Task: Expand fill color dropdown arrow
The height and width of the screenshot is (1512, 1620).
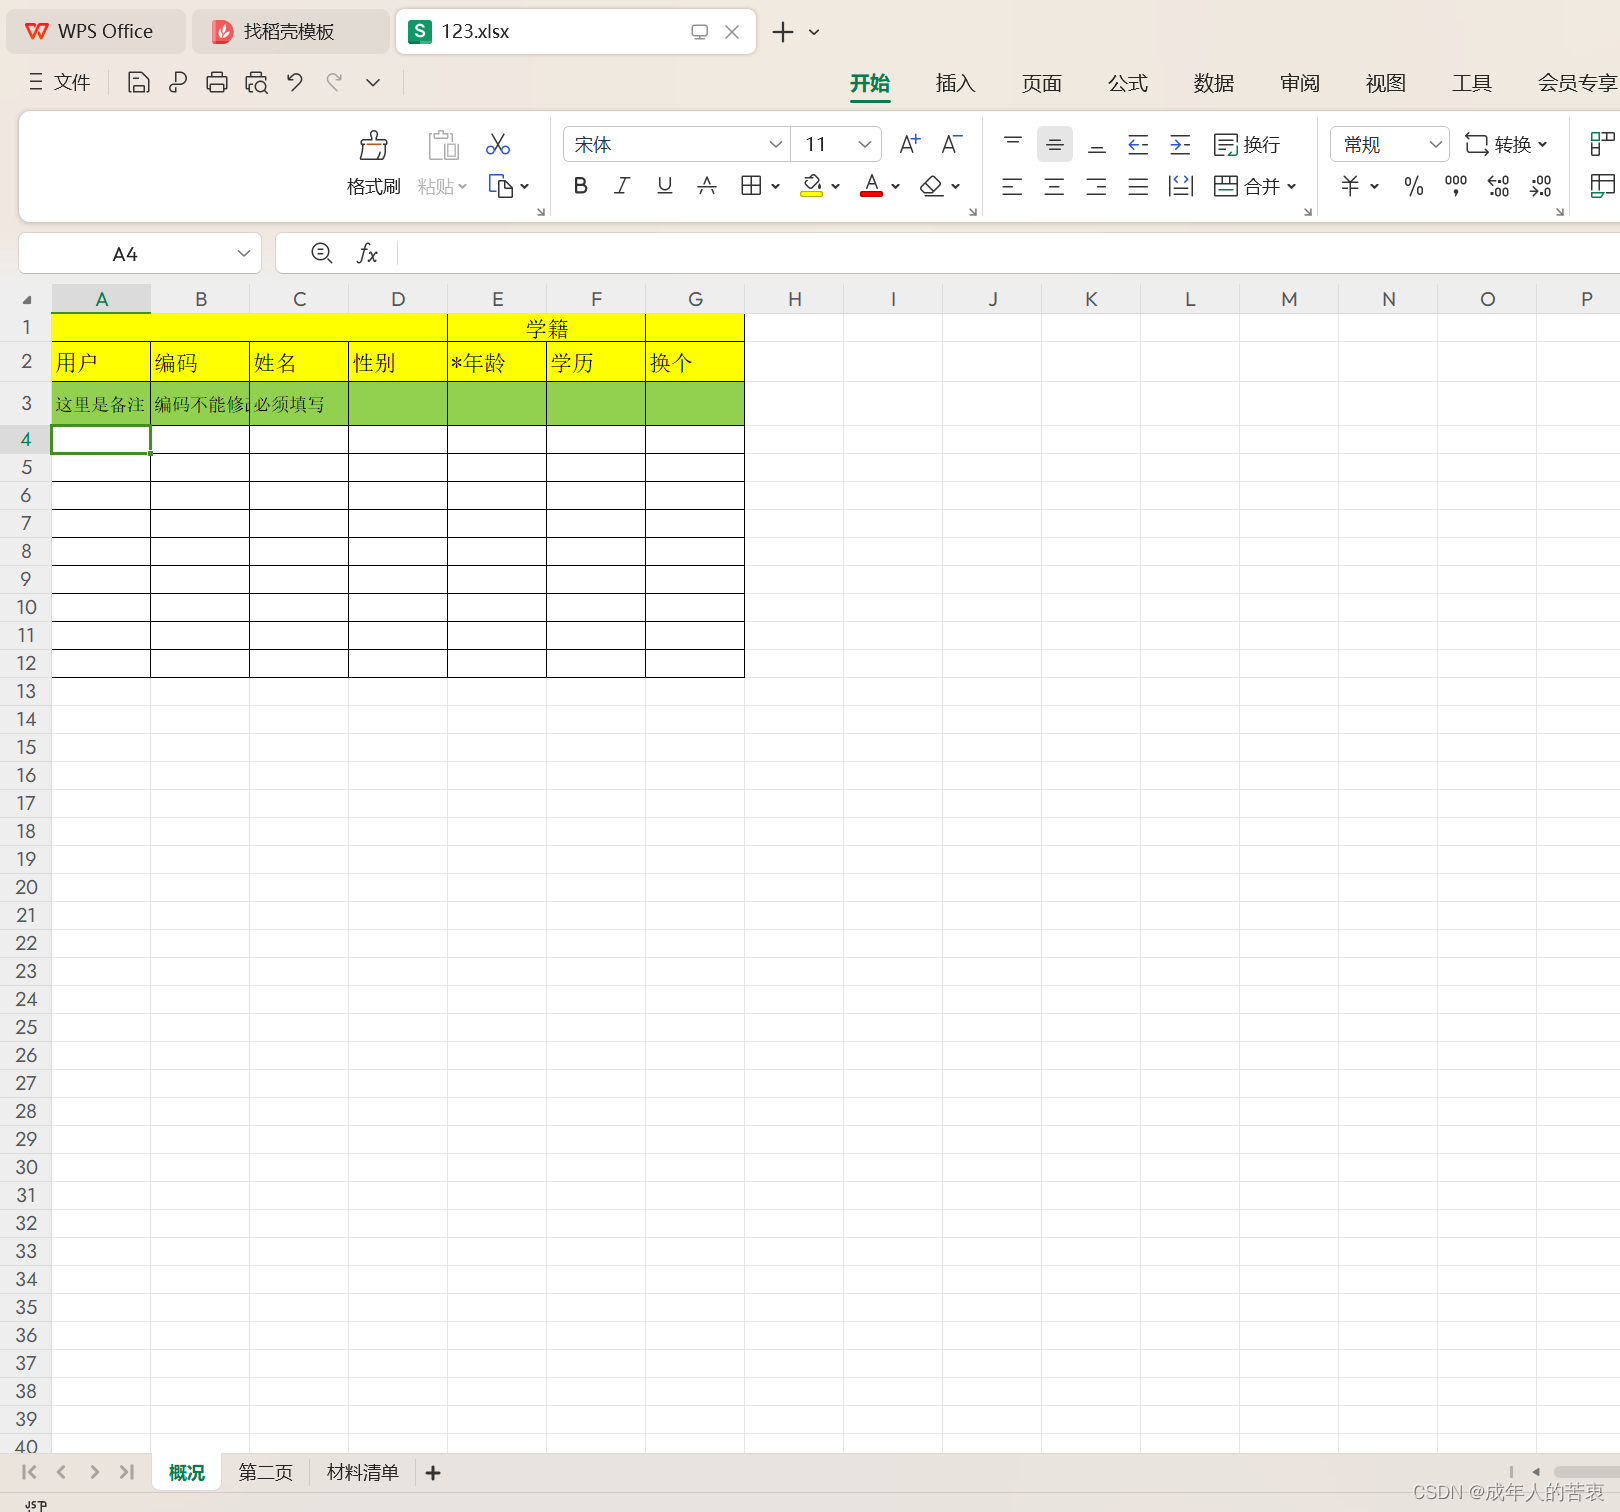Action: [836, 186]
